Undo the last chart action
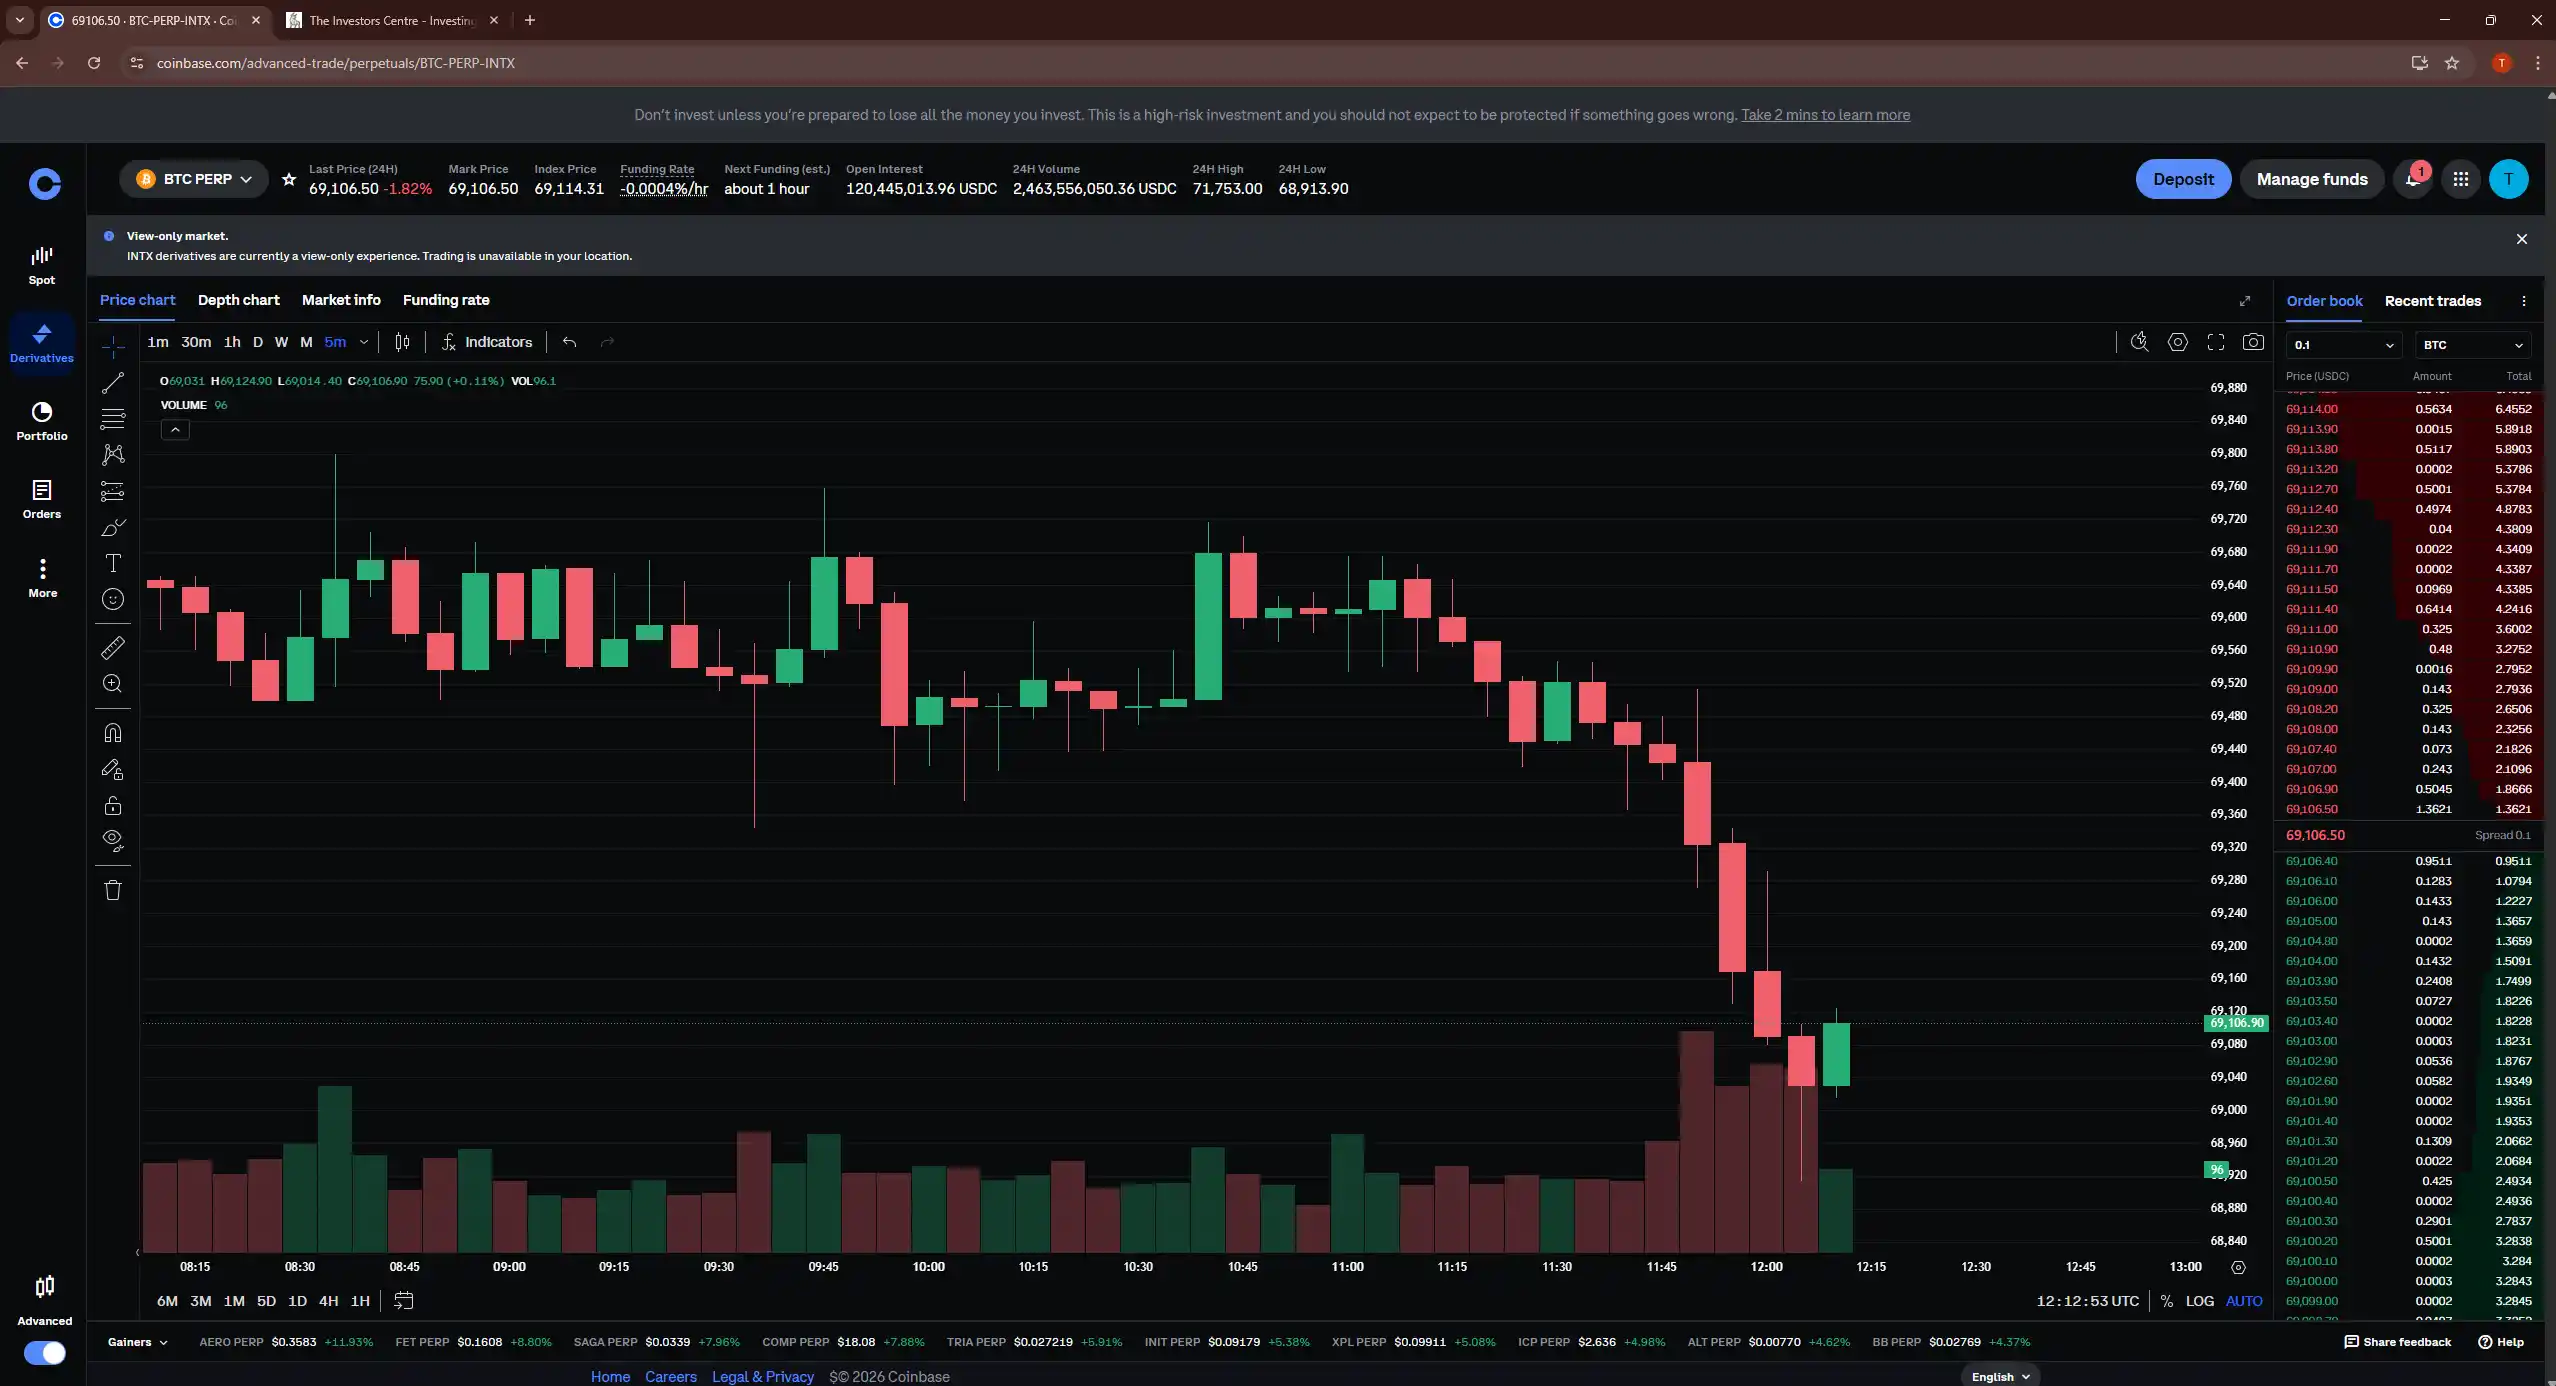 tap(569, 342)
